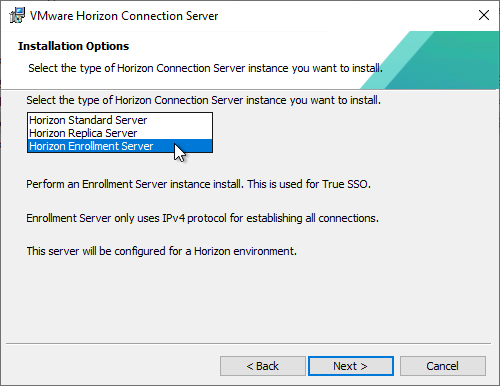
Task: Click the Horizon environment configuration message
Action: (x=161, y=251)
